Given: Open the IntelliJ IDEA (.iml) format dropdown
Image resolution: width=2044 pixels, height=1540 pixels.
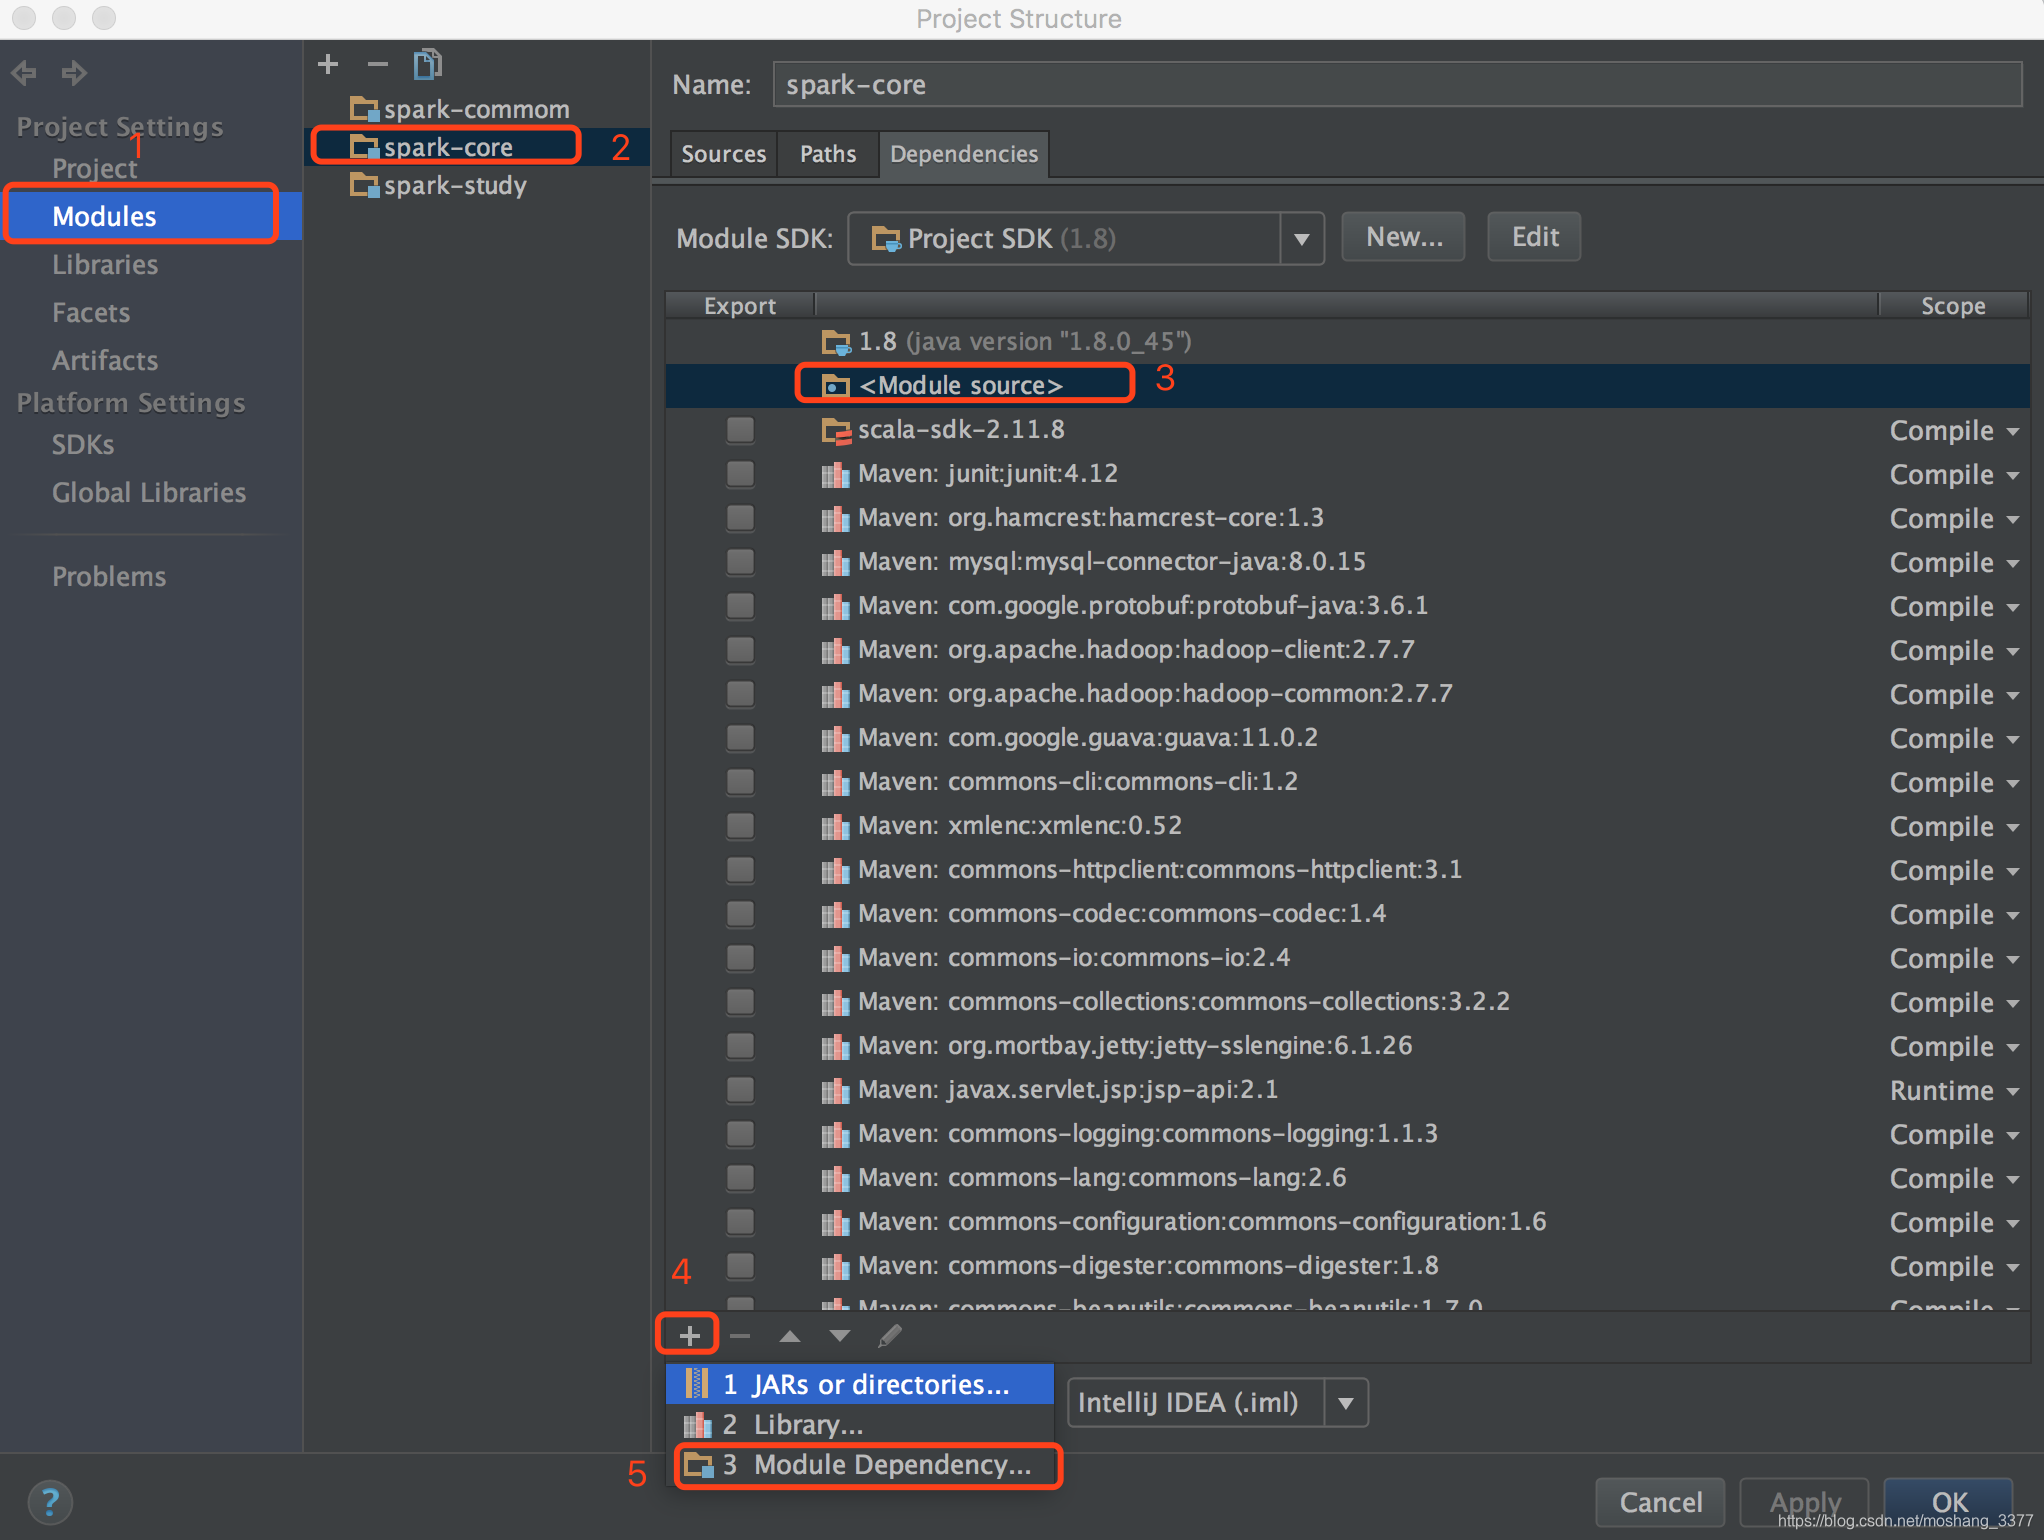Looking at the screenshot, I should point(1346,1403).
